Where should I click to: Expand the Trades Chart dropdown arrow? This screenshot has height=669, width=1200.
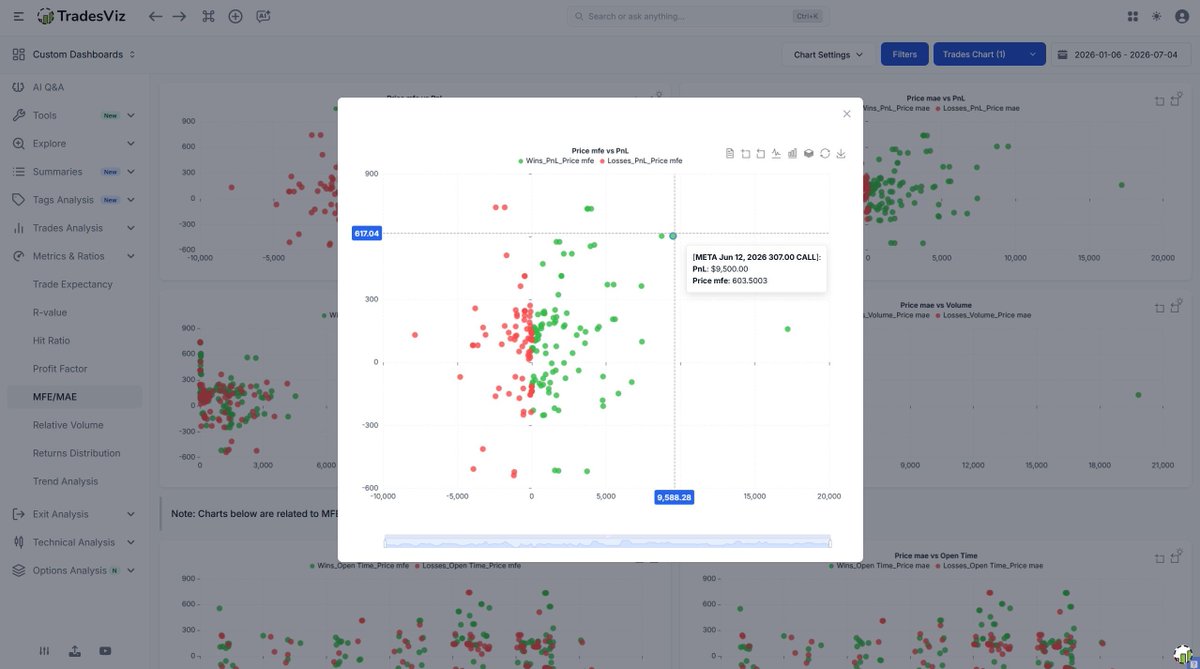[1033, 55]
